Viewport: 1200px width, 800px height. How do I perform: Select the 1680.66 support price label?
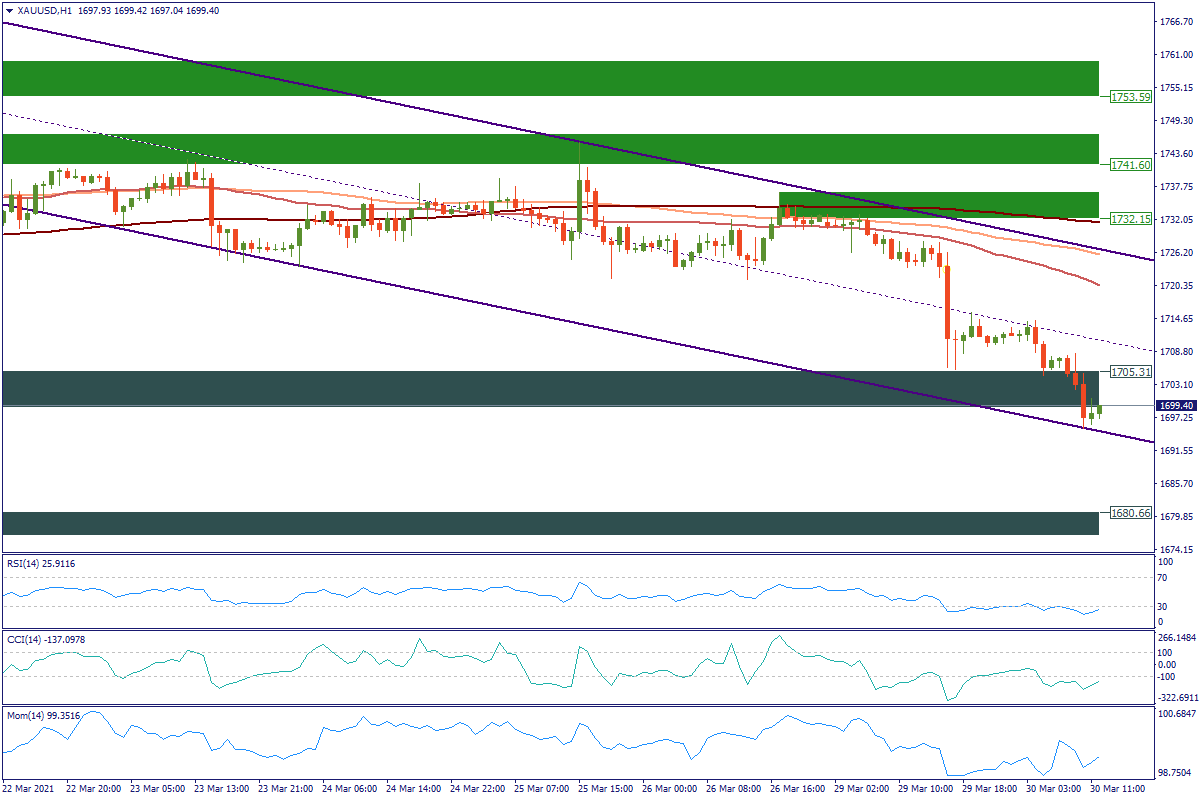[1130, 513]
